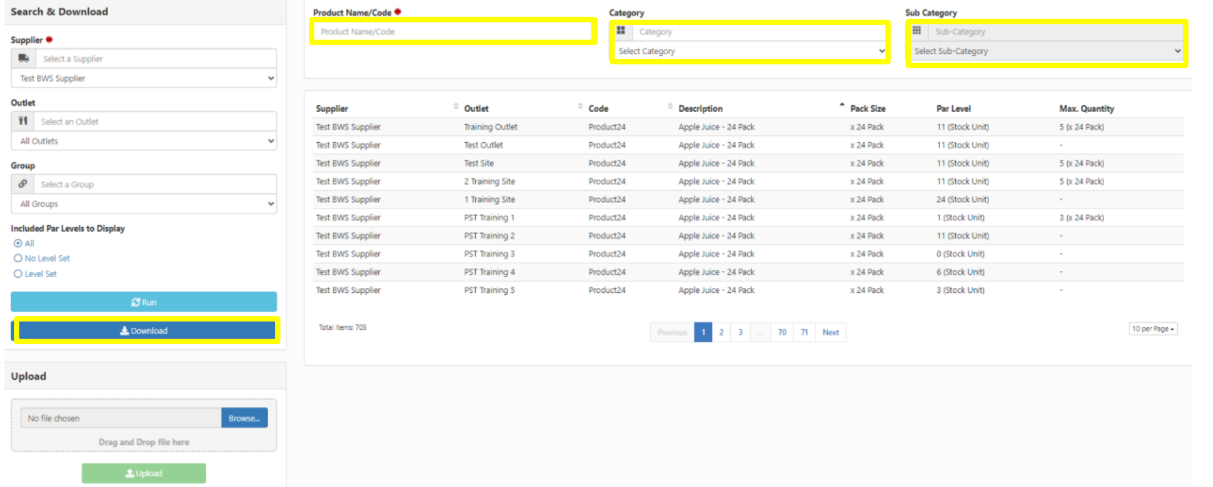Click the cutlery icon beside Outlet search
This screenshot has height=487, width=1213.
pos(23,122)
